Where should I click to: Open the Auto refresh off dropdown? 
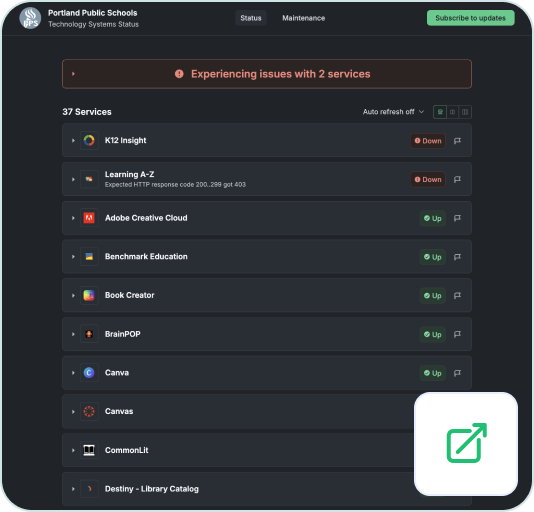393,112
